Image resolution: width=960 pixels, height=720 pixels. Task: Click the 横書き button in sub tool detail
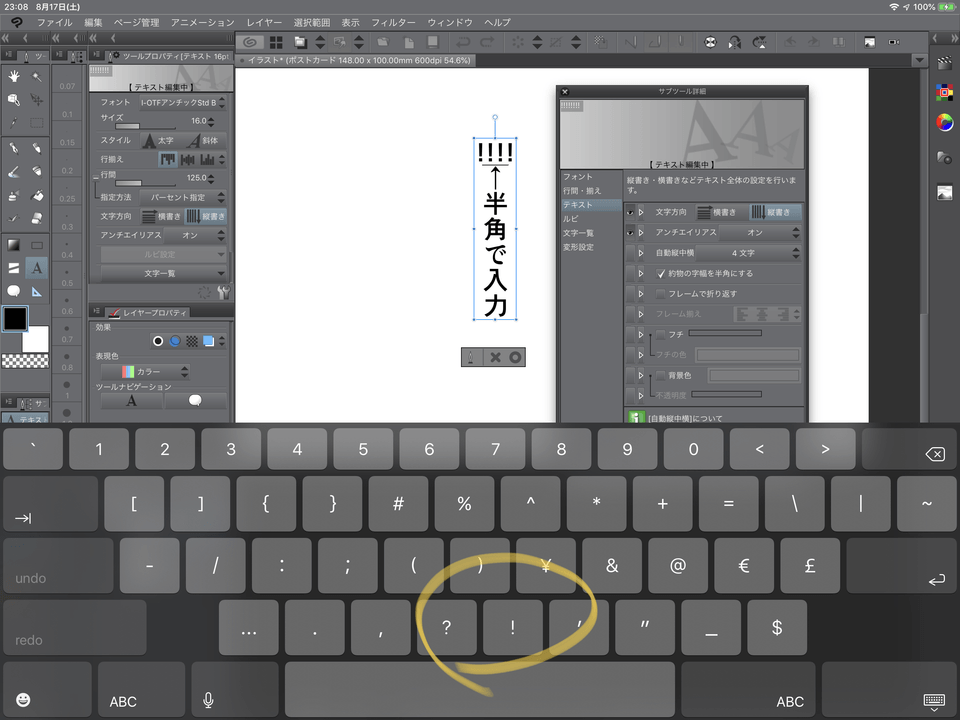tap(716, 212)
